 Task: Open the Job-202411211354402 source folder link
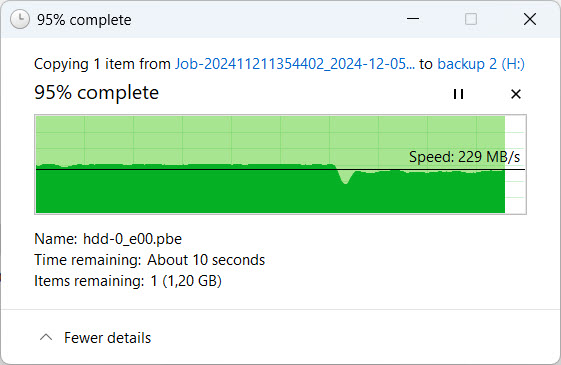(x=295, y=64)
